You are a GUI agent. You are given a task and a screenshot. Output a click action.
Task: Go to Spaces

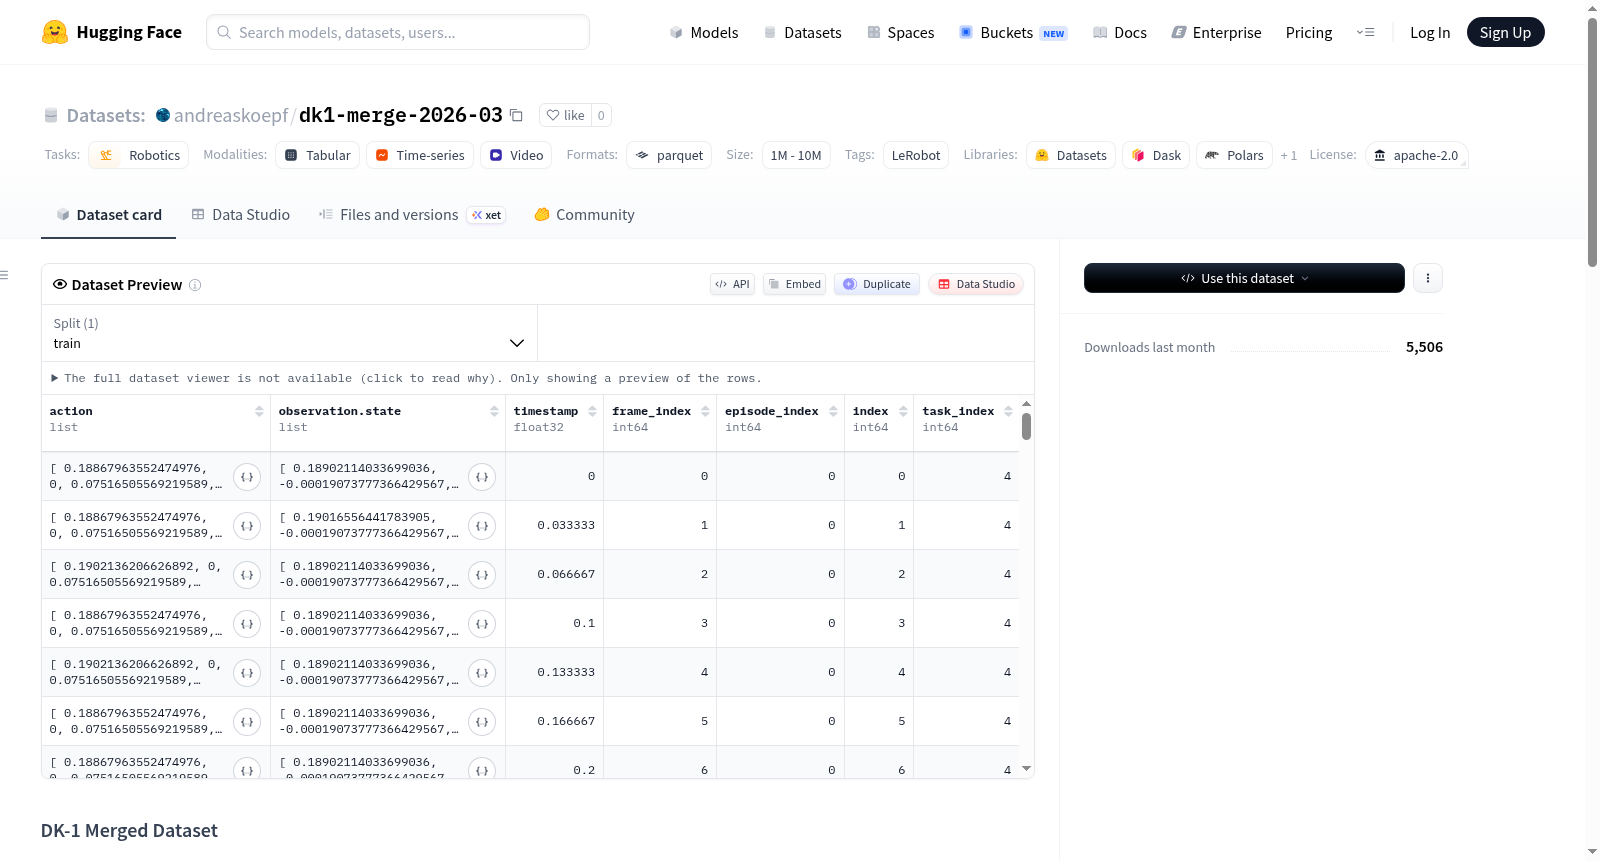(900, 32)
